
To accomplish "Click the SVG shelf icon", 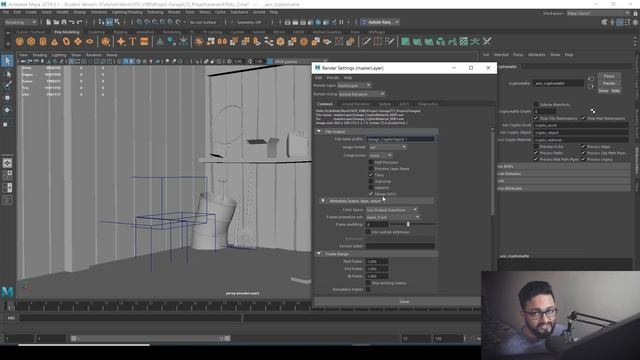I will coord(144,42).
